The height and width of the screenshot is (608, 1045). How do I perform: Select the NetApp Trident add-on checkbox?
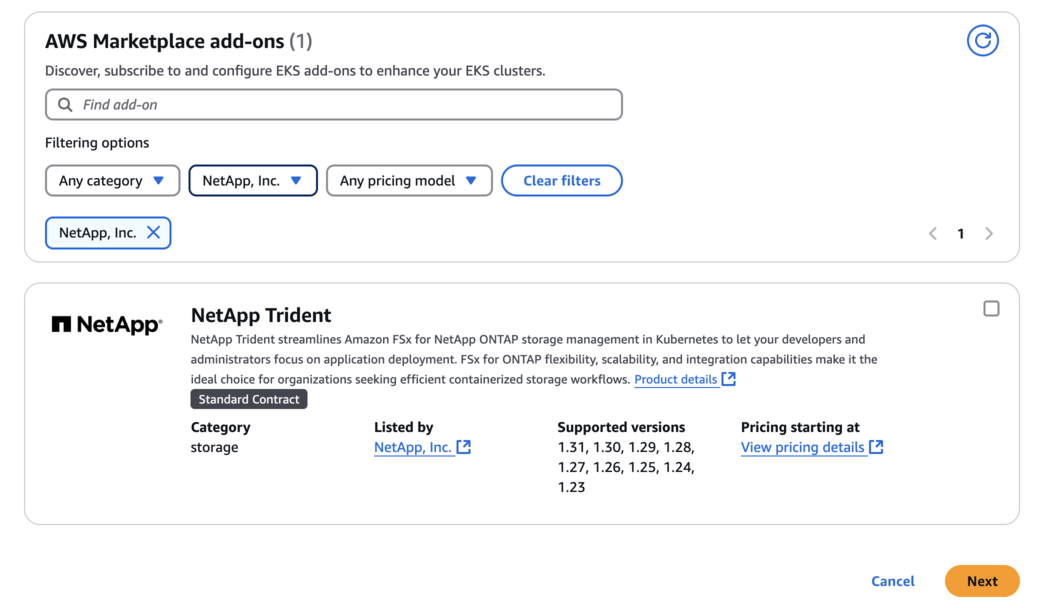pos(991,309)
